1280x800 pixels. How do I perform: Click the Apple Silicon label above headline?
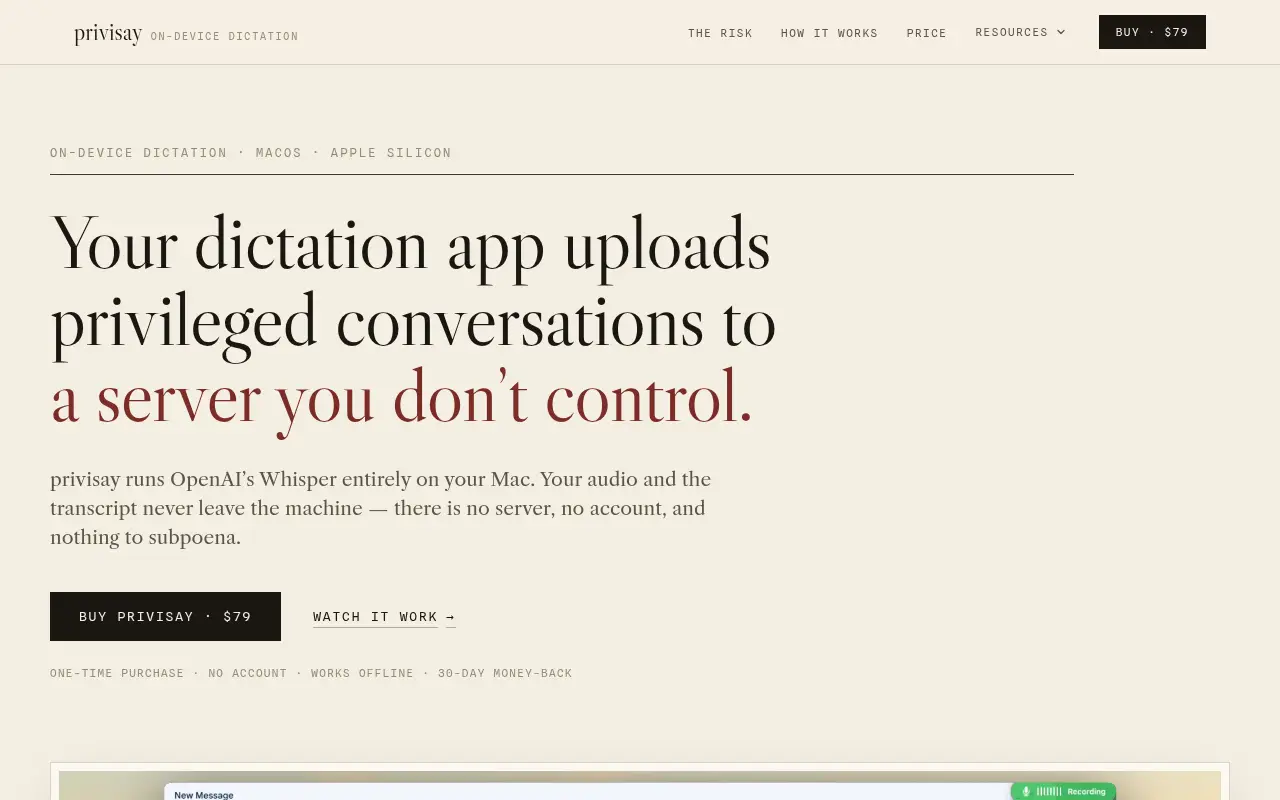tap(391, 153)
